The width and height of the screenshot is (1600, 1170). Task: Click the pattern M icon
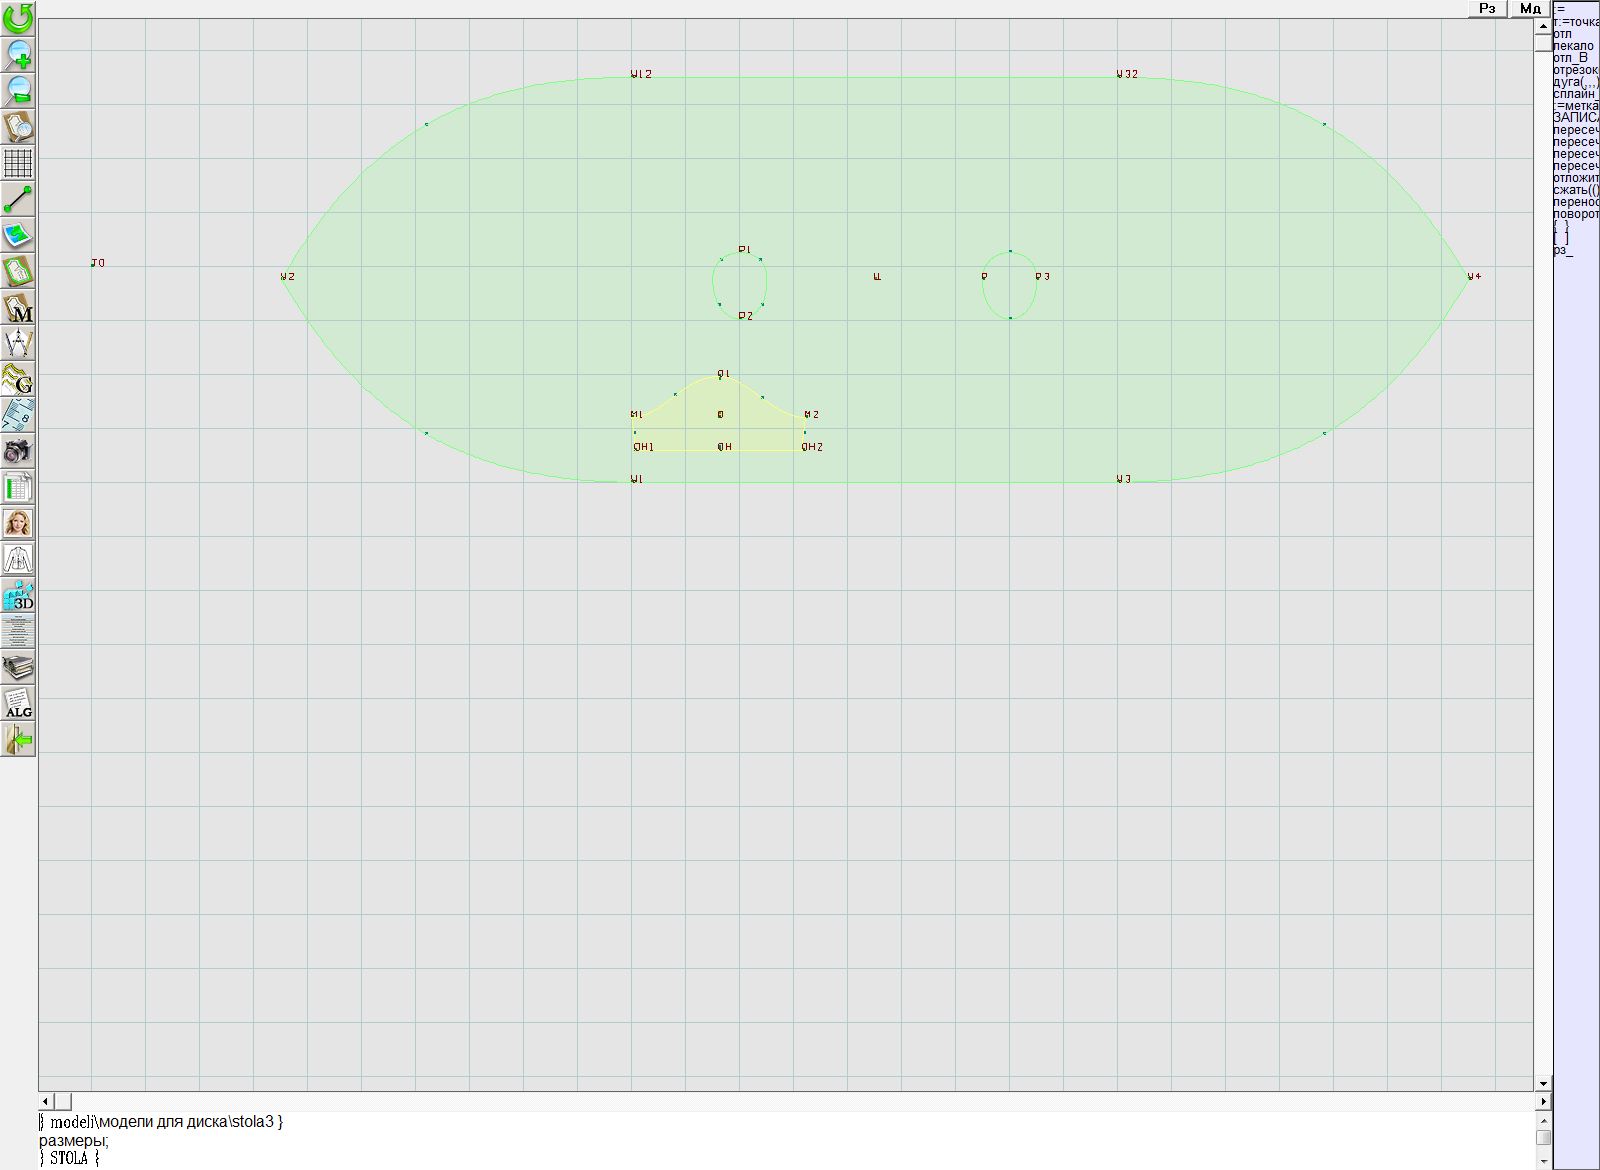(18, 307)
